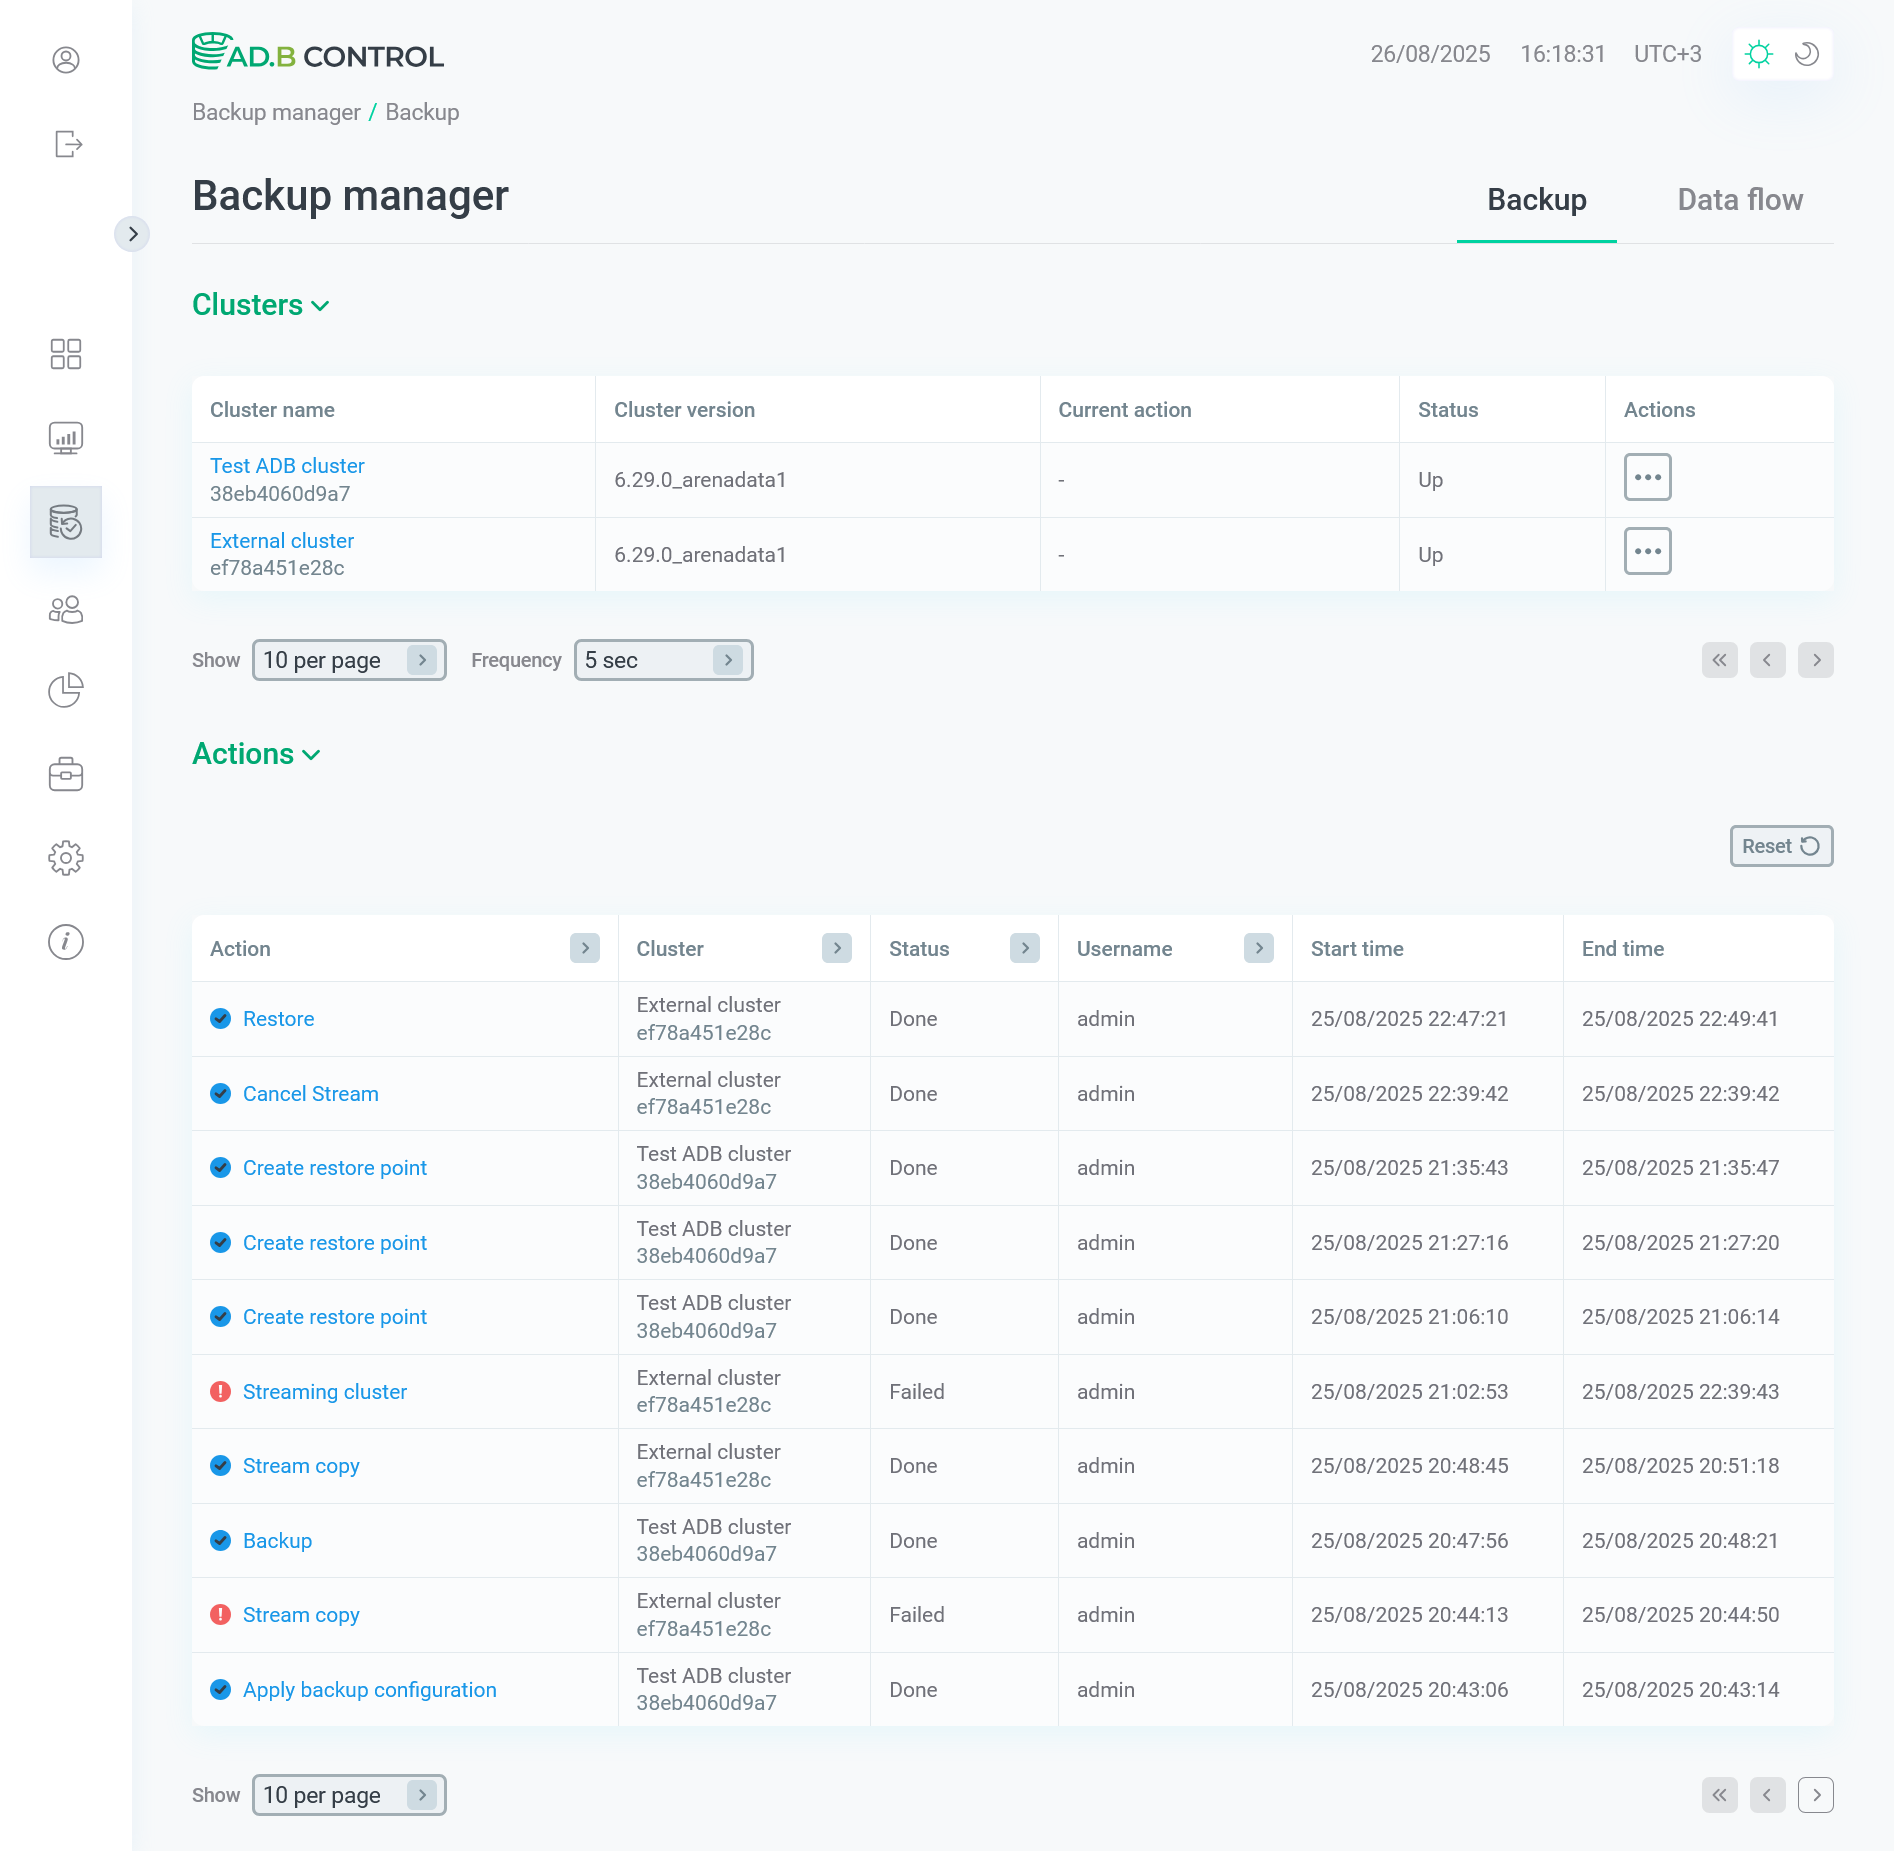The image size is (1894, 1851).
Task: Open the settings gear in the sidebar
Action: pos(66,857)
